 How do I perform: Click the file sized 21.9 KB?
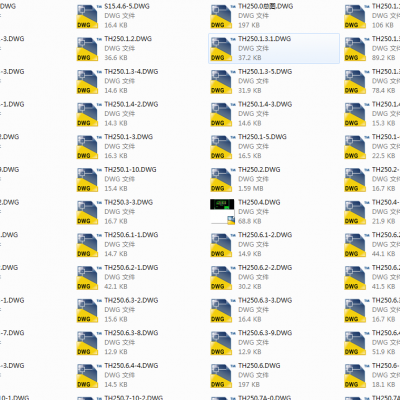(372, 213)
